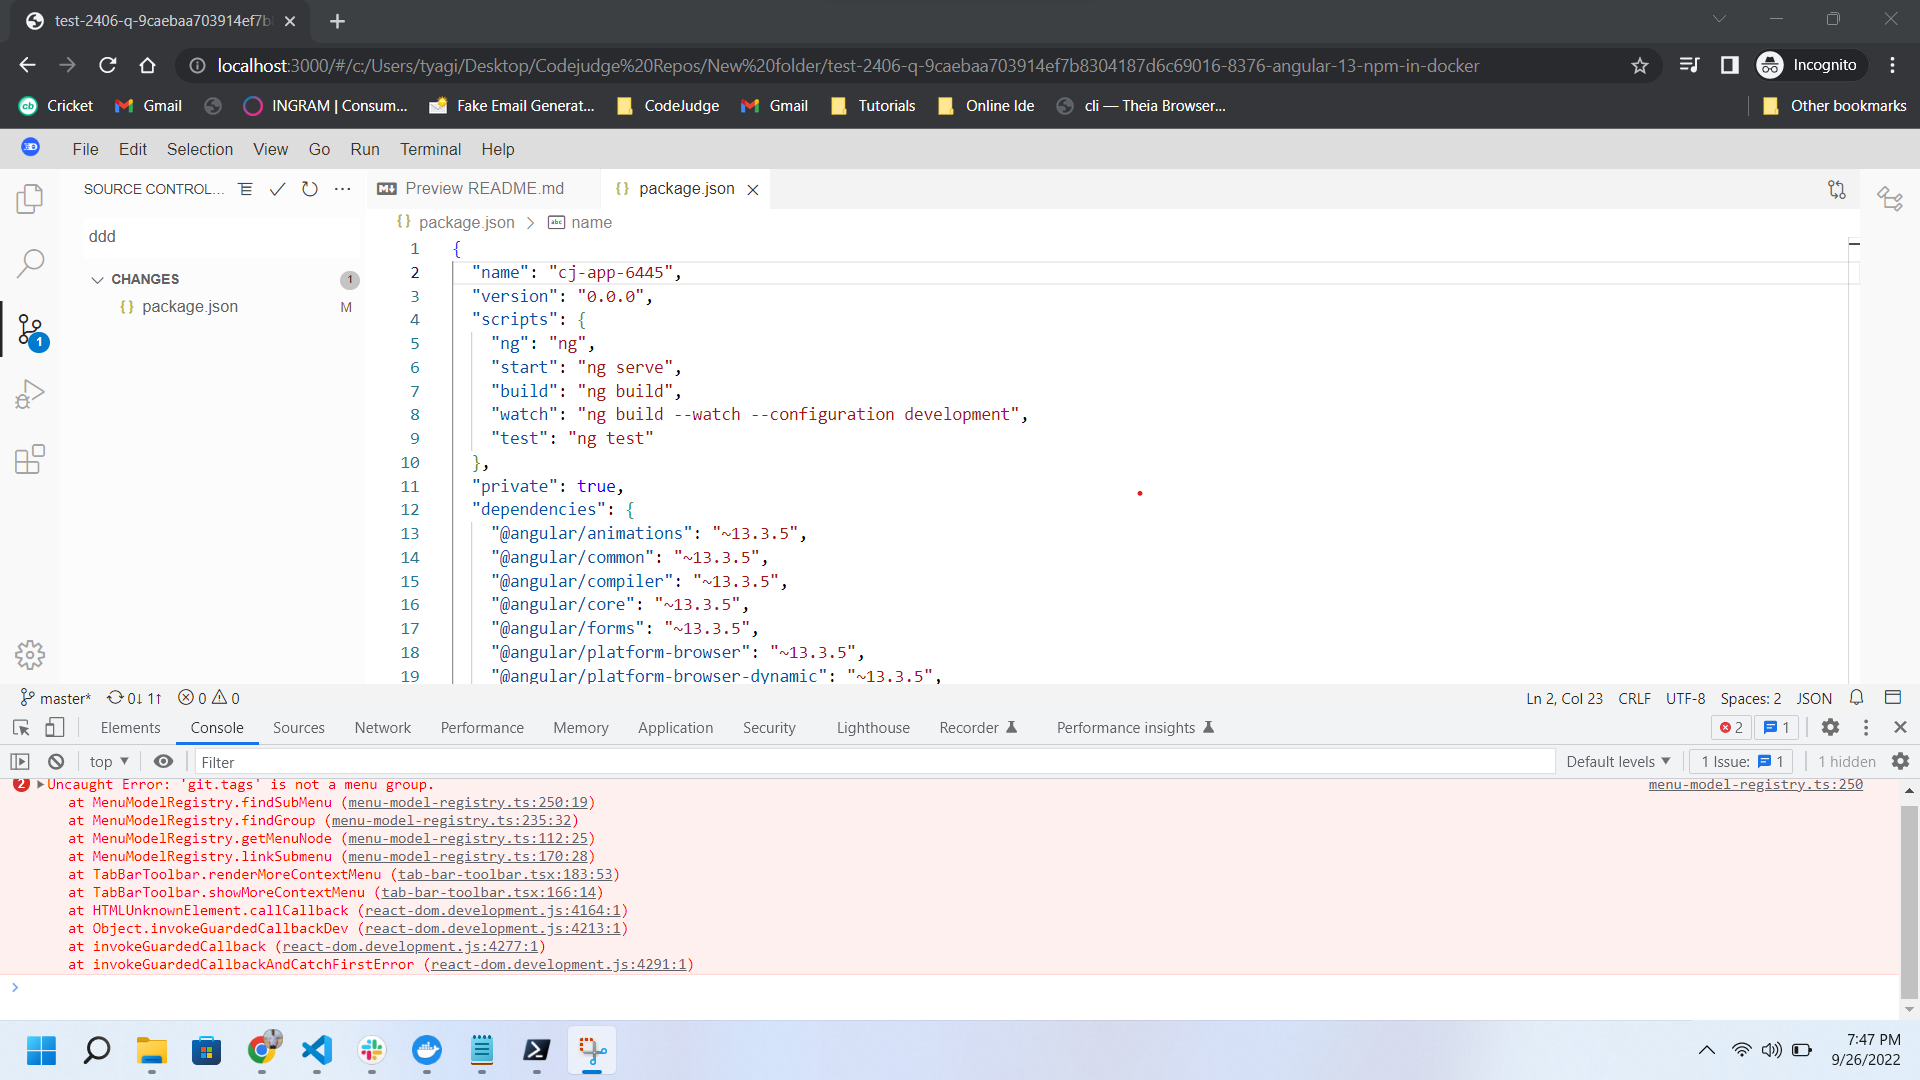
Task: Collapse the CHANGES section
Action: (x=97, y=279)
